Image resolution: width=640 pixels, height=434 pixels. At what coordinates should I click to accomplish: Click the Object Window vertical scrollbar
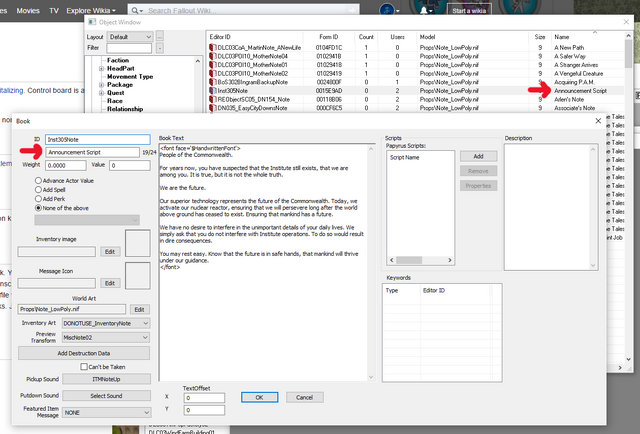[x=628, y=198]
